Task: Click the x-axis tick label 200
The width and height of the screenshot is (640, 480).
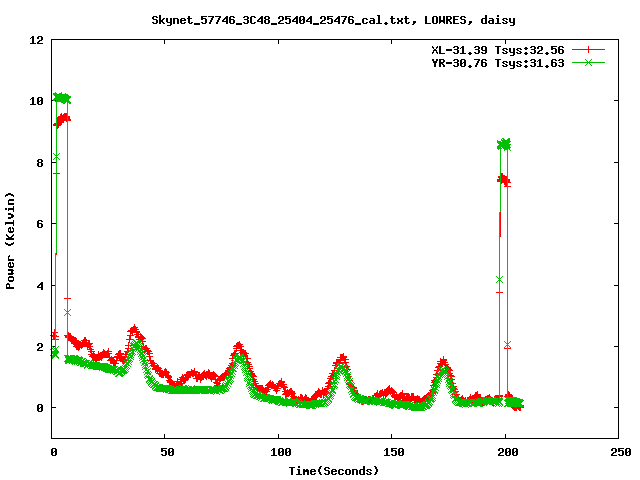Action: click(x=508, y=452)
